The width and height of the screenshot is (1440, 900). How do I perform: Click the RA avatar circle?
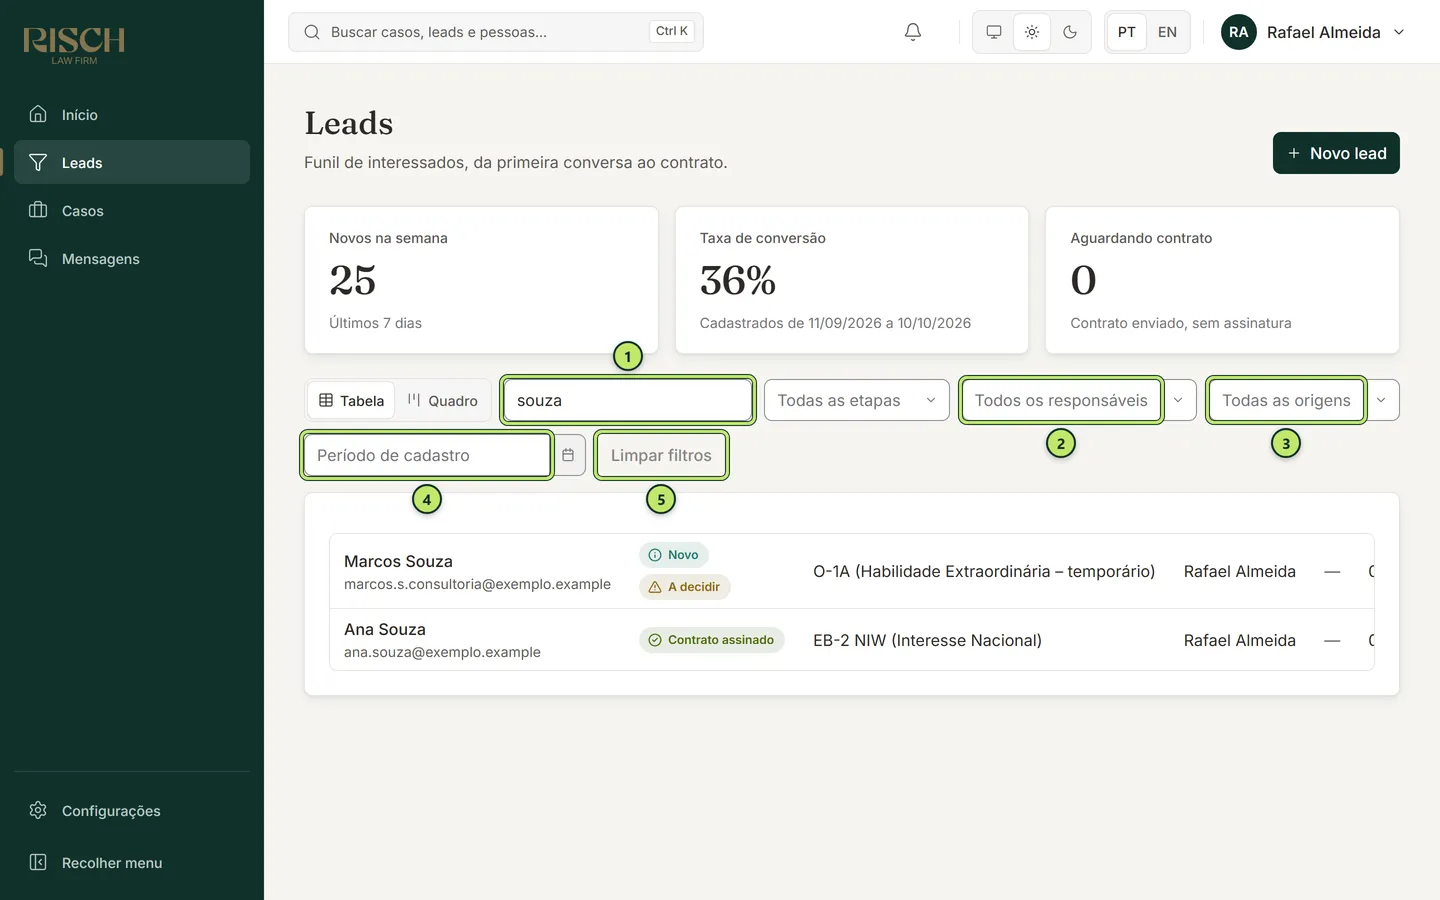1239,32
